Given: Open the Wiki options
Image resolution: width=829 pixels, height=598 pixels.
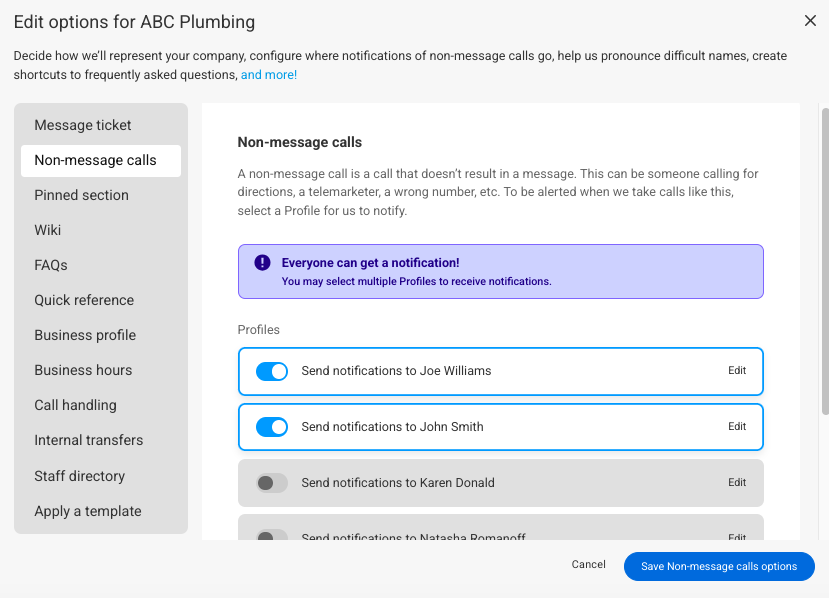Looking at the screenshot, I should pyautogui.click(x=48, y=230).
